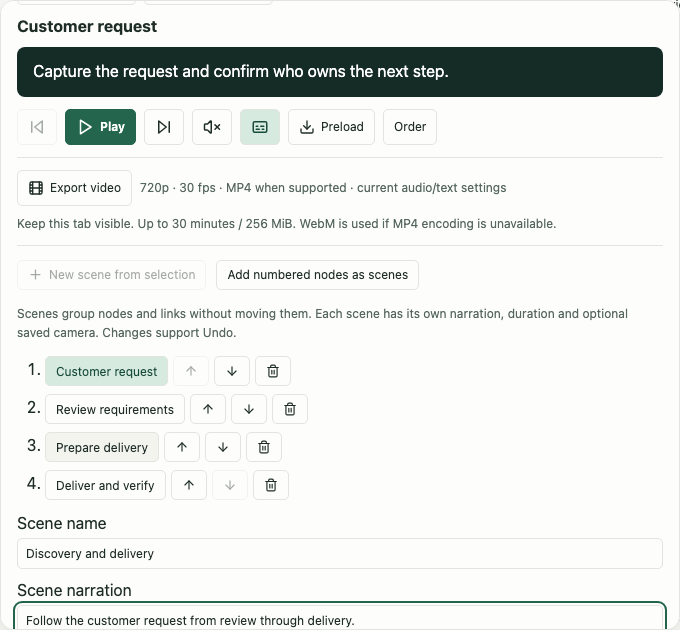Move Deliver and verify scene up
The image size is (680, 630).
(x=189, y=485)
